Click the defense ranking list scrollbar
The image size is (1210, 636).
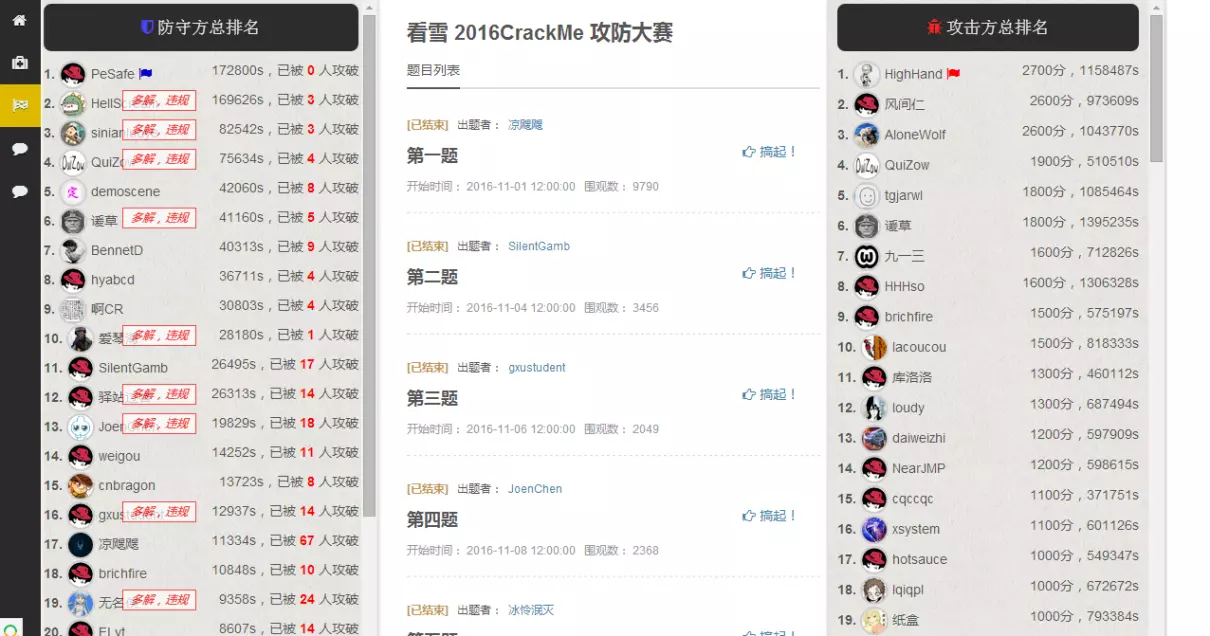(x=369, y=265)
